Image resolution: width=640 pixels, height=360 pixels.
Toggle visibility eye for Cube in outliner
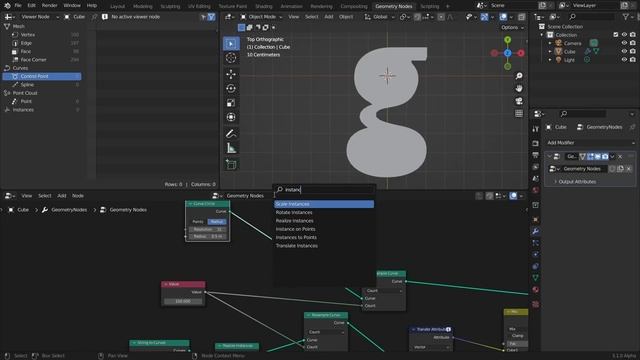[624, 51]
